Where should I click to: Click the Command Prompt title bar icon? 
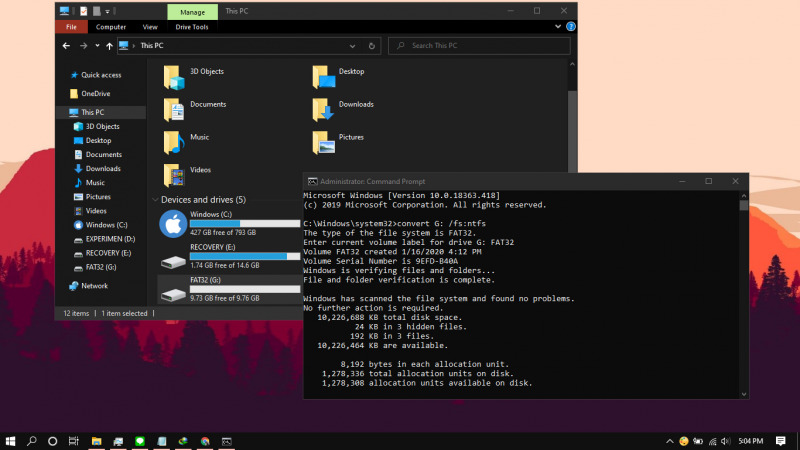(x=312, y=182)
